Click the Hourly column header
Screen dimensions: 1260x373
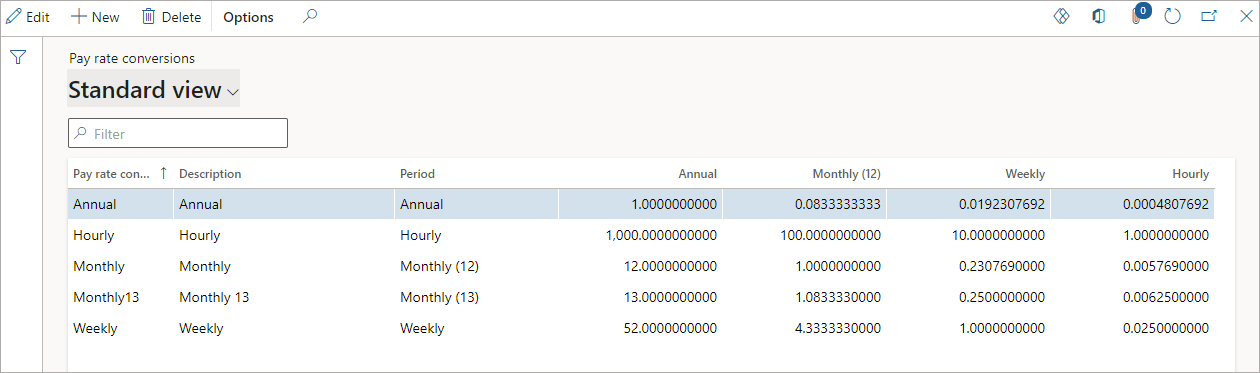click(x=1190, y=174)
